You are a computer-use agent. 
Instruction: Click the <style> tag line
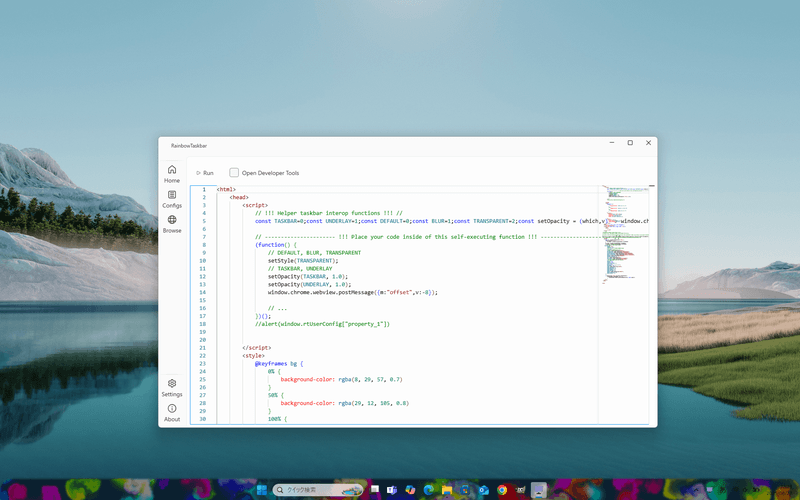tap(254, 356)
